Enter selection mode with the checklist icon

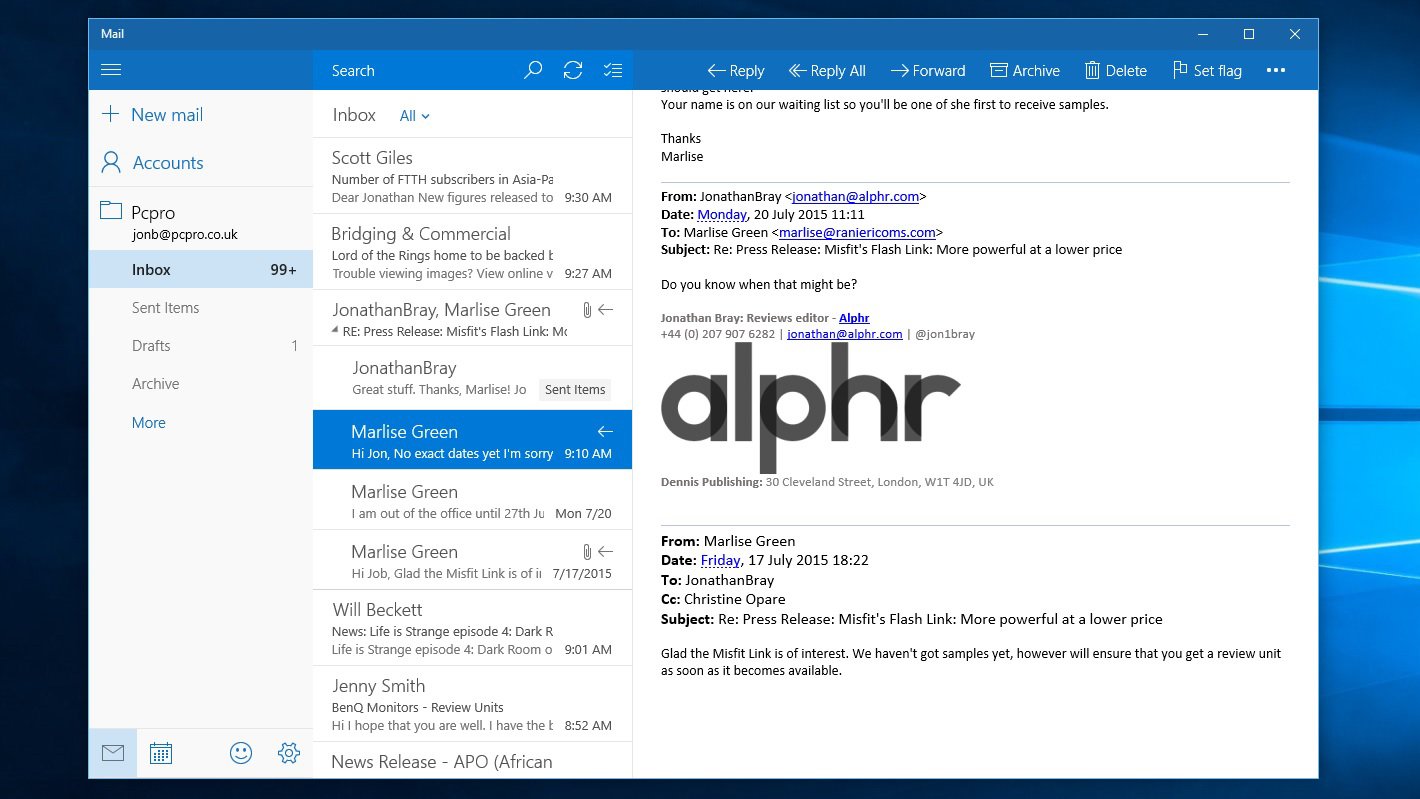click(x=612, y=70)
